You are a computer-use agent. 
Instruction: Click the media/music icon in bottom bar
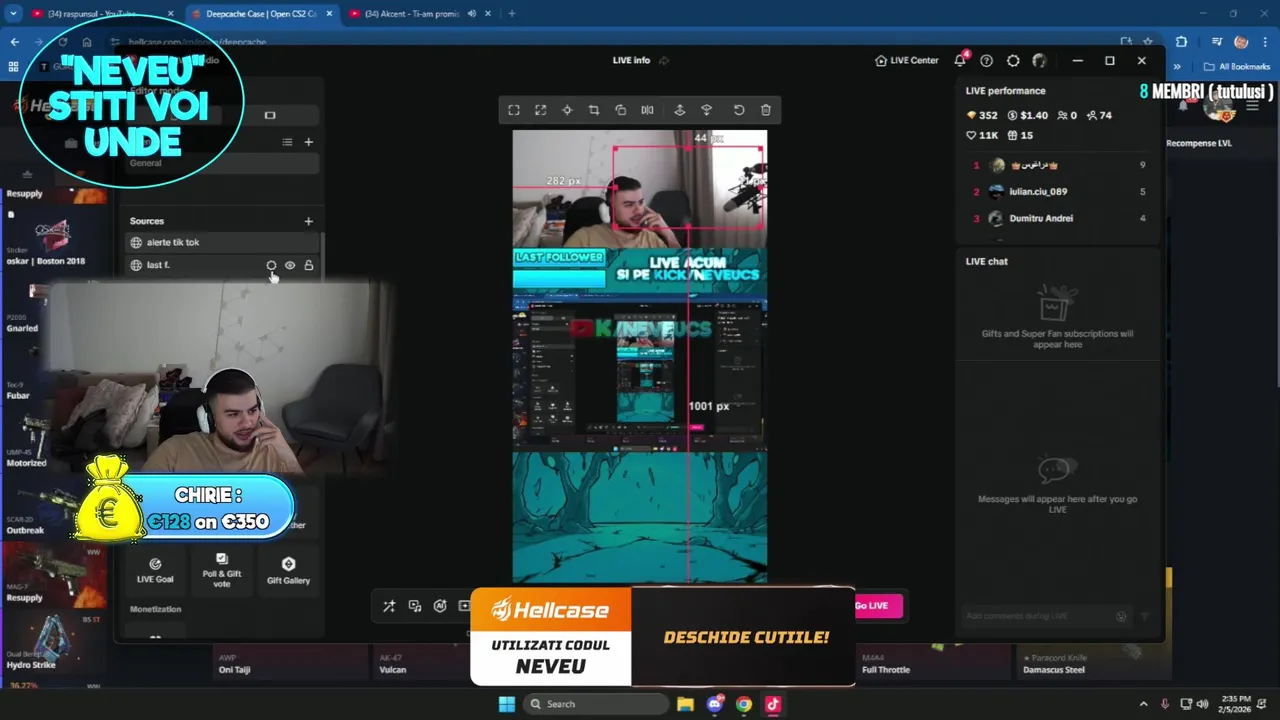415,606
